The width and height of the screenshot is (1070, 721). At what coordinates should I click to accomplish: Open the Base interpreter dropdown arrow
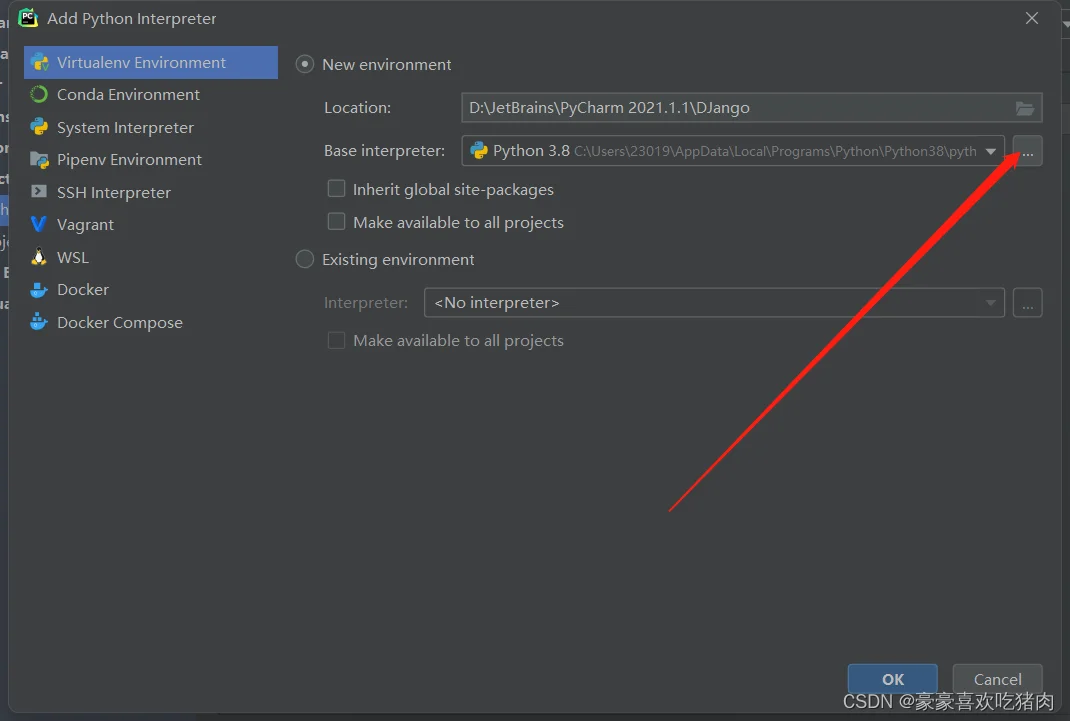(991, 151)
